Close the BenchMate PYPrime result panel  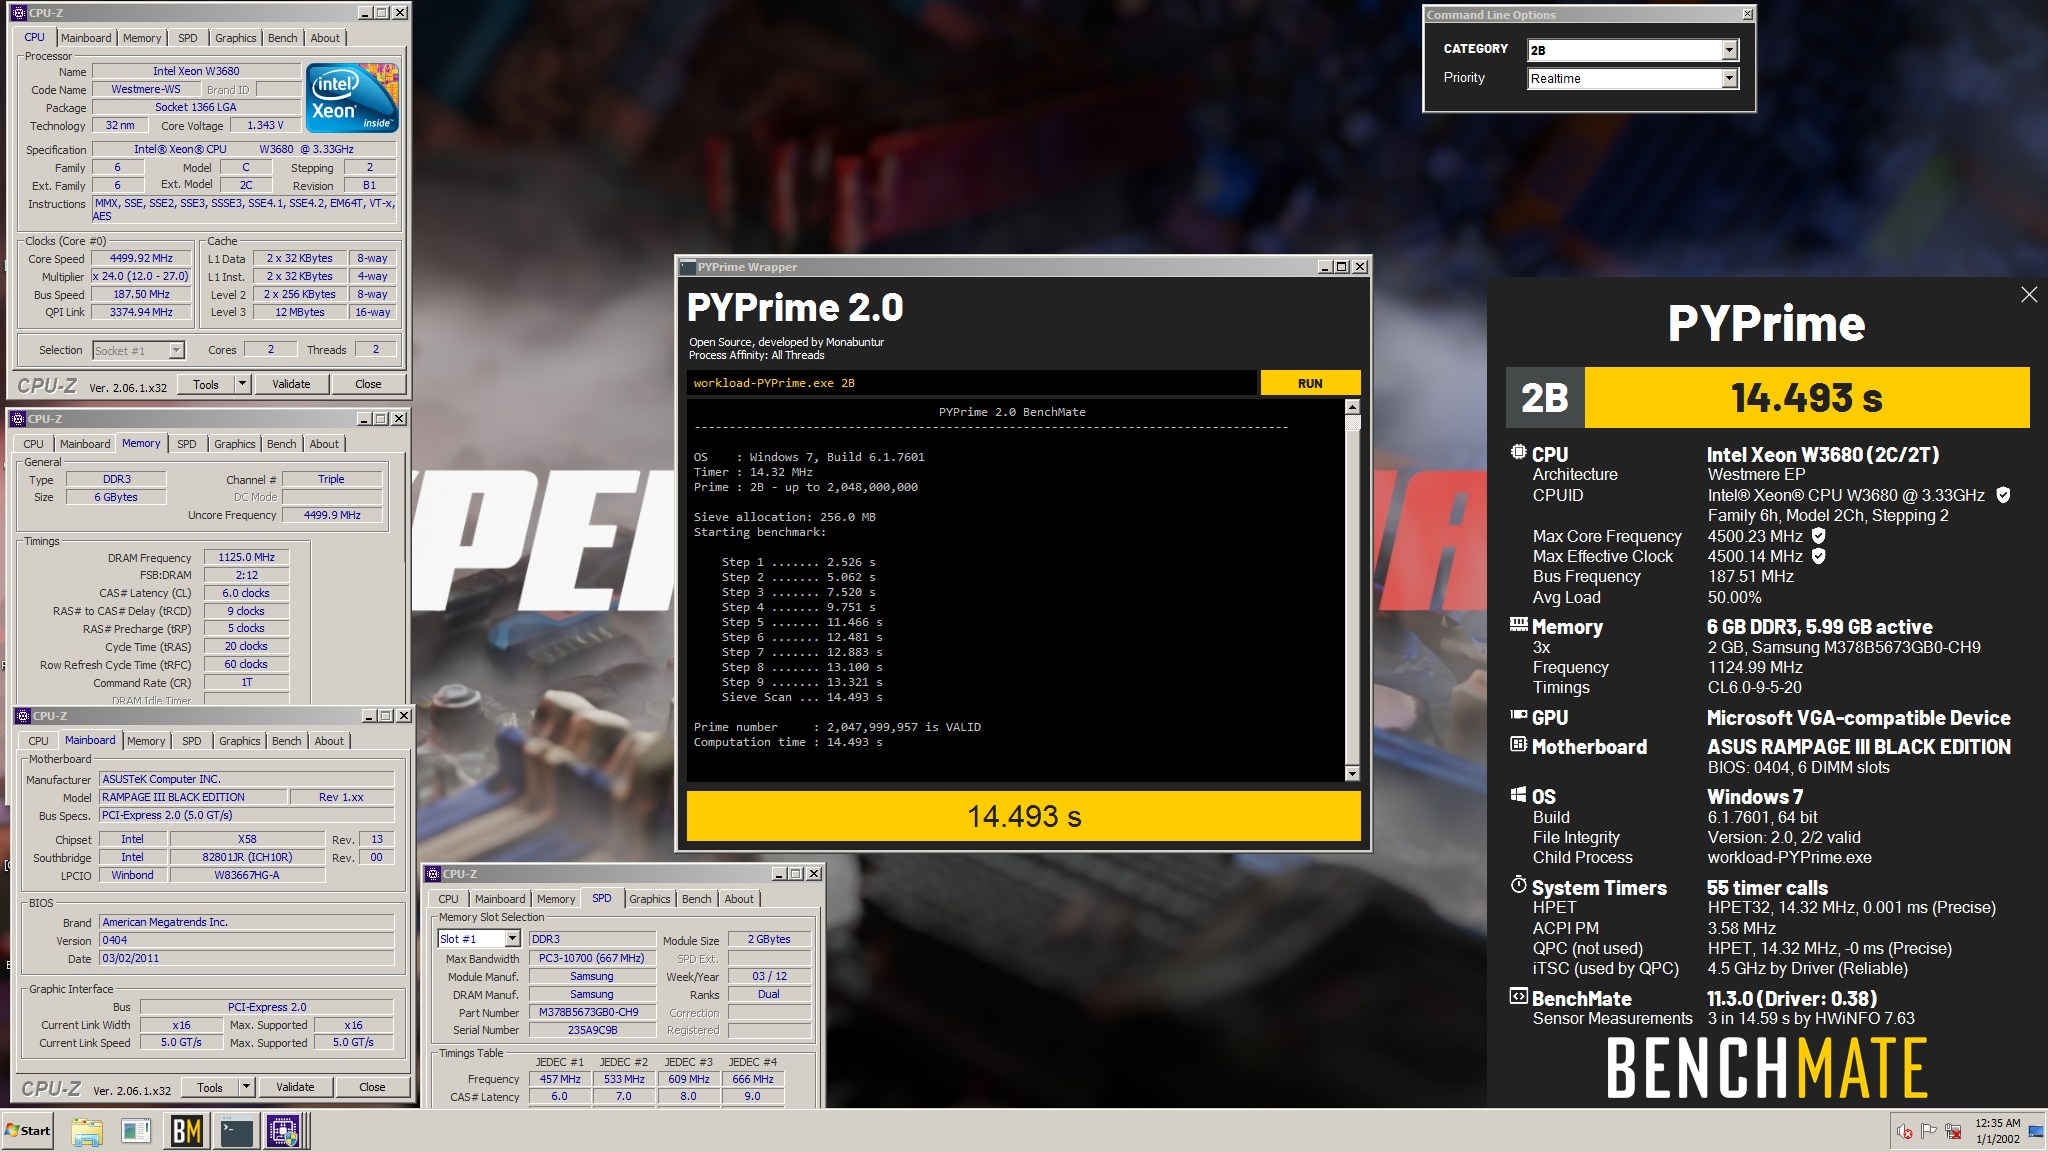pos(2029,294)
